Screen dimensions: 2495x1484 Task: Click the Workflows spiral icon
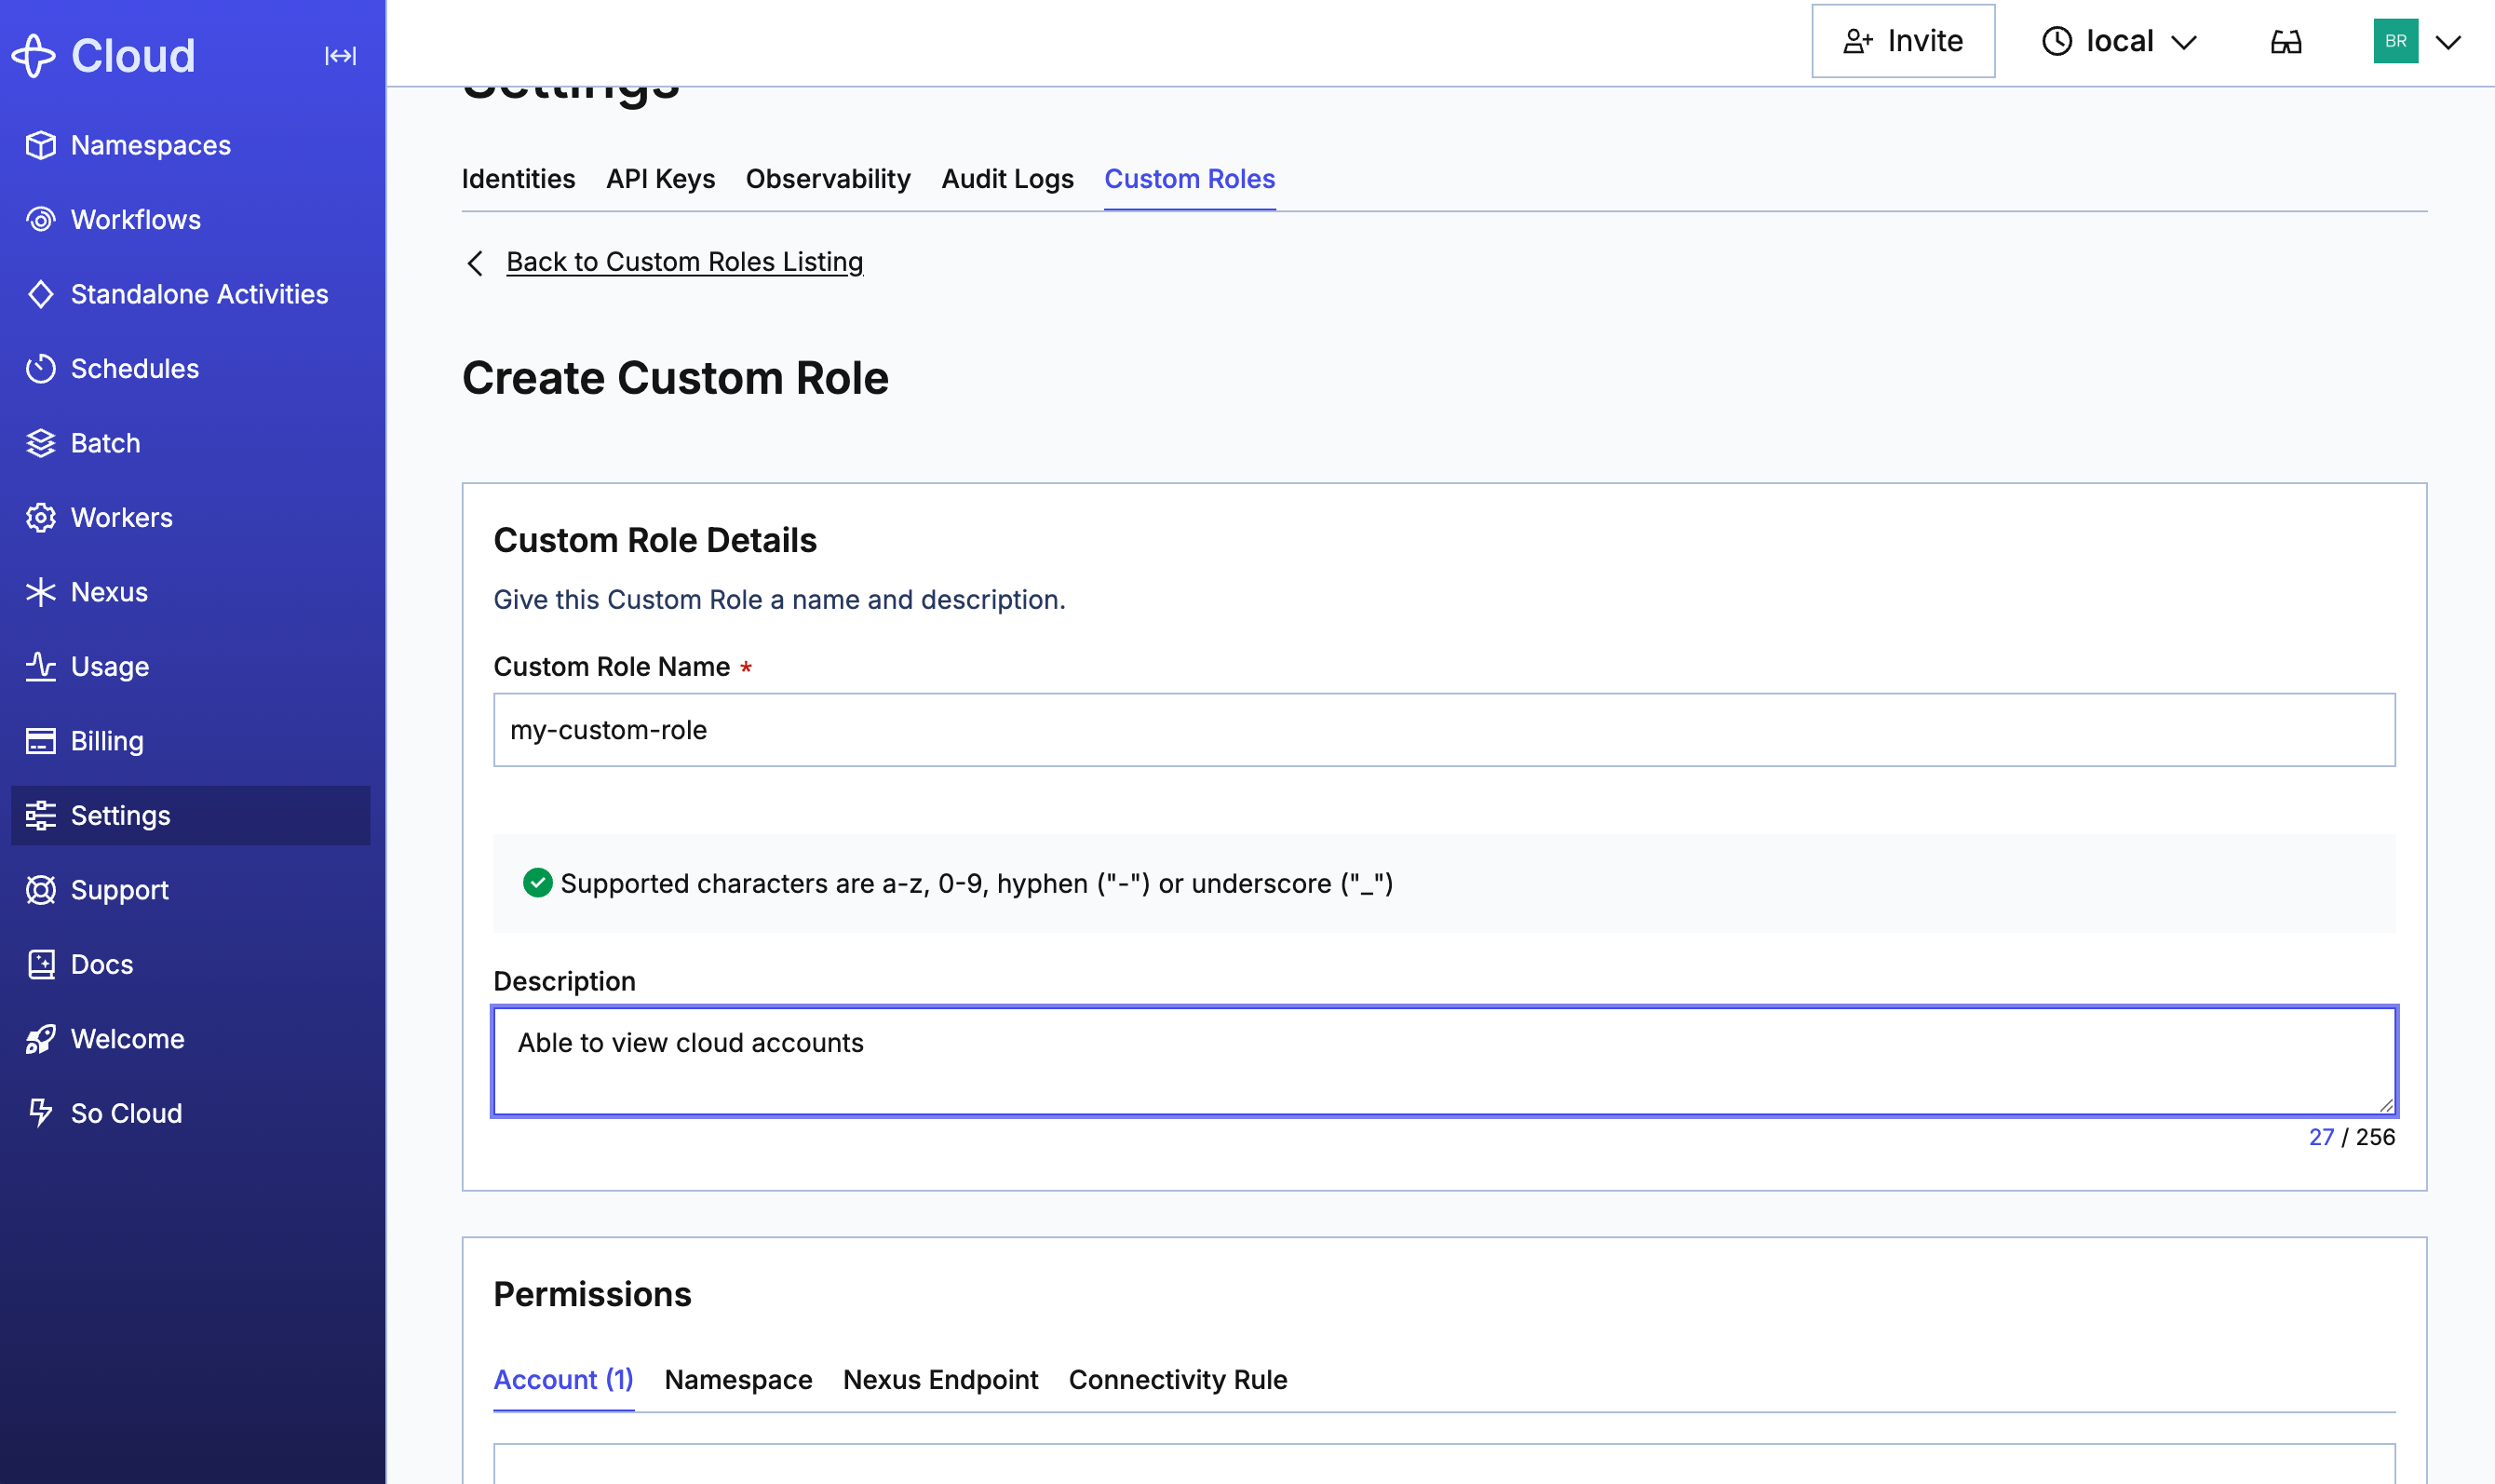pyautogui.click(x=41, y=220)
